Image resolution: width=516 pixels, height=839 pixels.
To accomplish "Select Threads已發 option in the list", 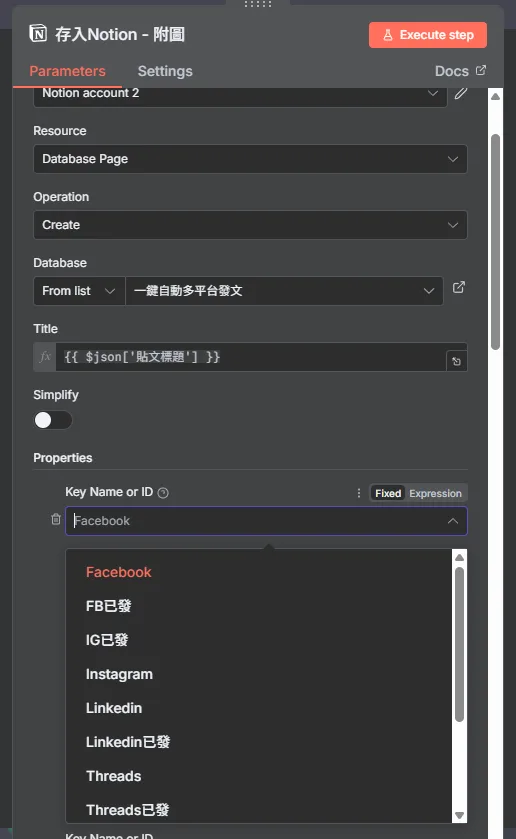I will click(259, 810).
